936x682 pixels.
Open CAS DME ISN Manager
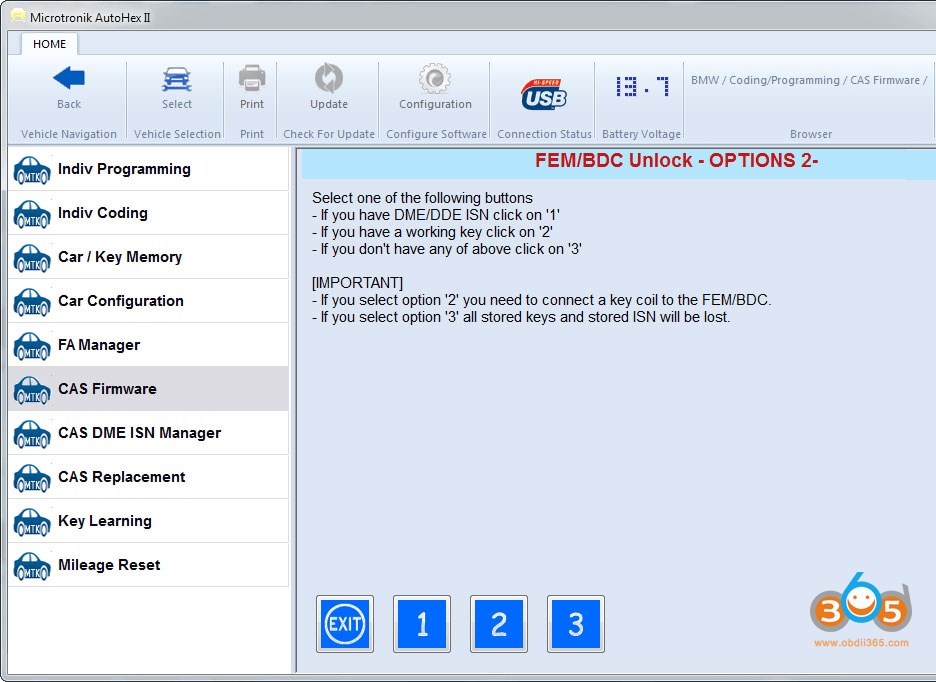149,433
